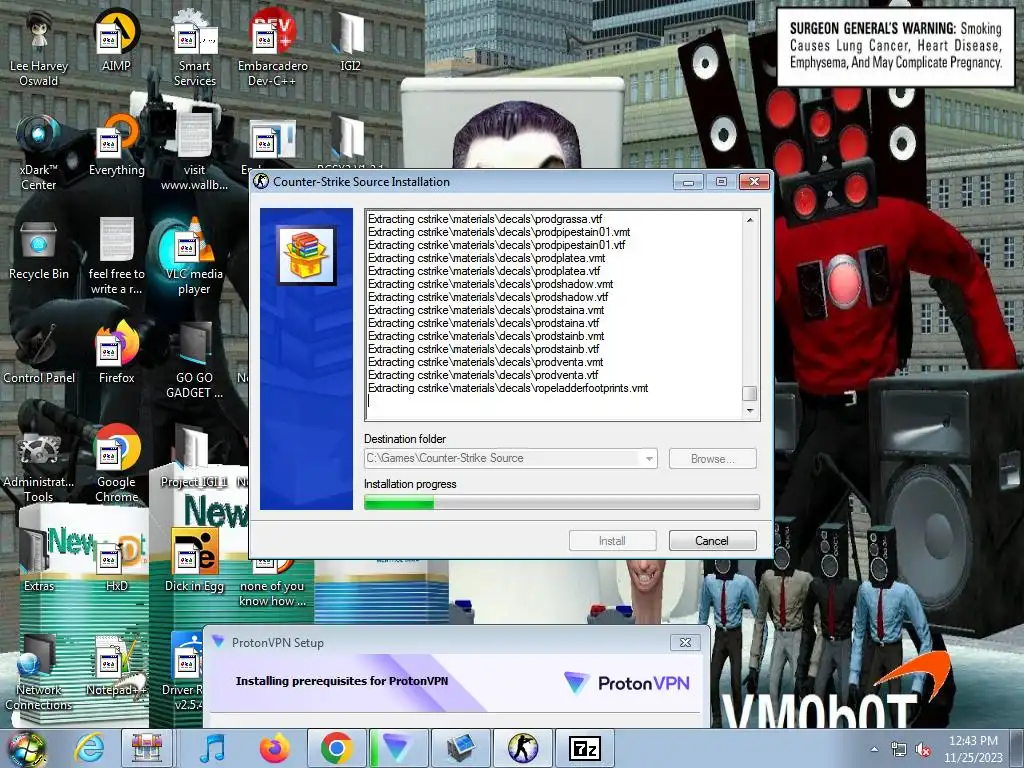The height and width of the screenshot is (768, 1024).
Task: Open the Recycle Bin
Action: pos(39,251)
